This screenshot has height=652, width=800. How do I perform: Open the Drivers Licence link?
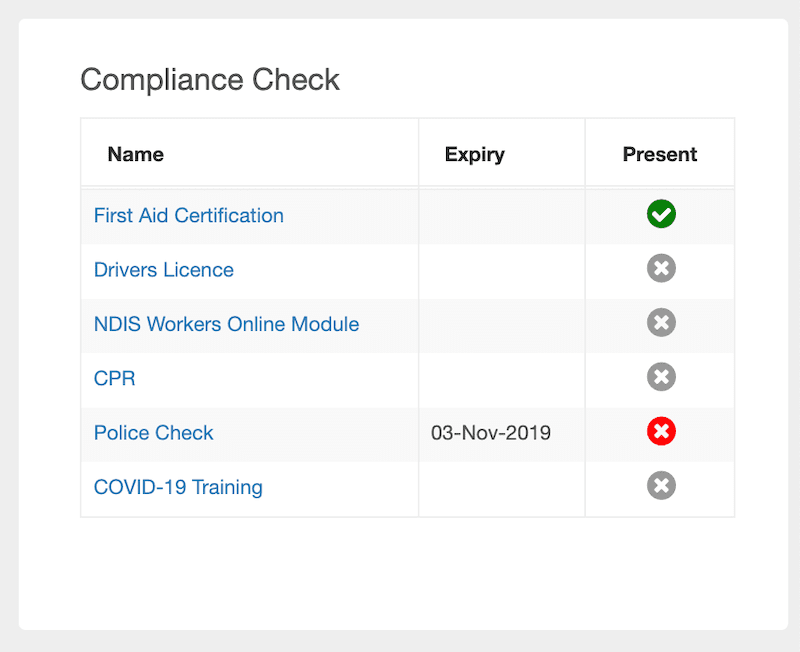point(164,270)
